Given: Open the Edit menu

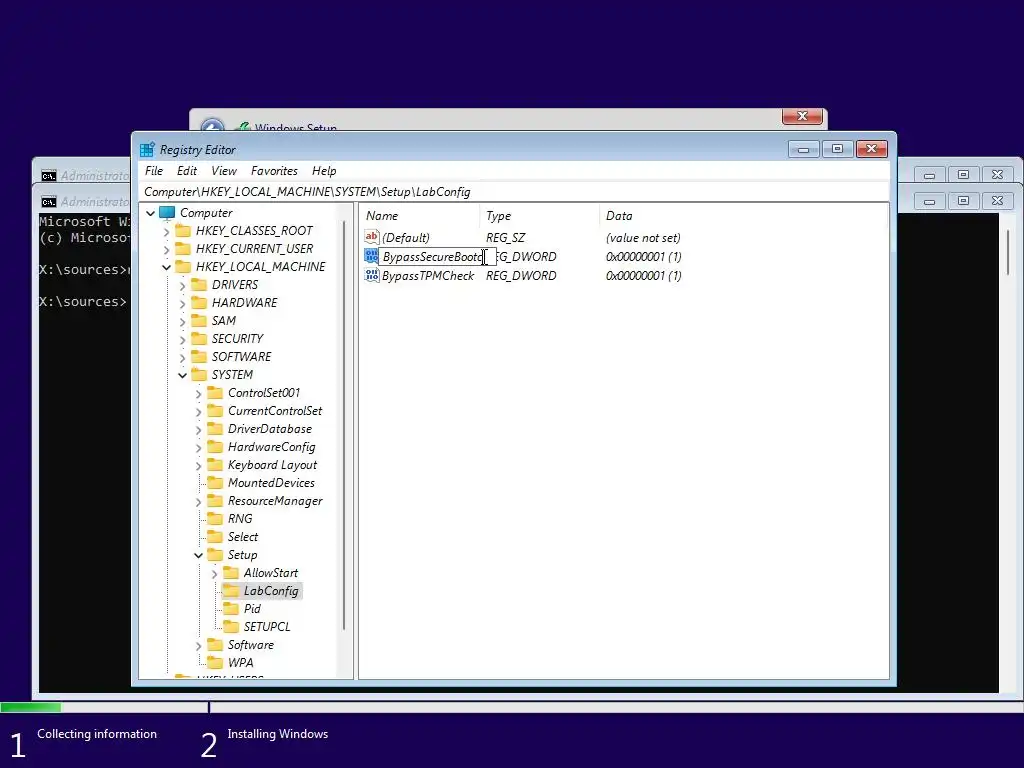Looking at the screenshot, I should (187, 170).
